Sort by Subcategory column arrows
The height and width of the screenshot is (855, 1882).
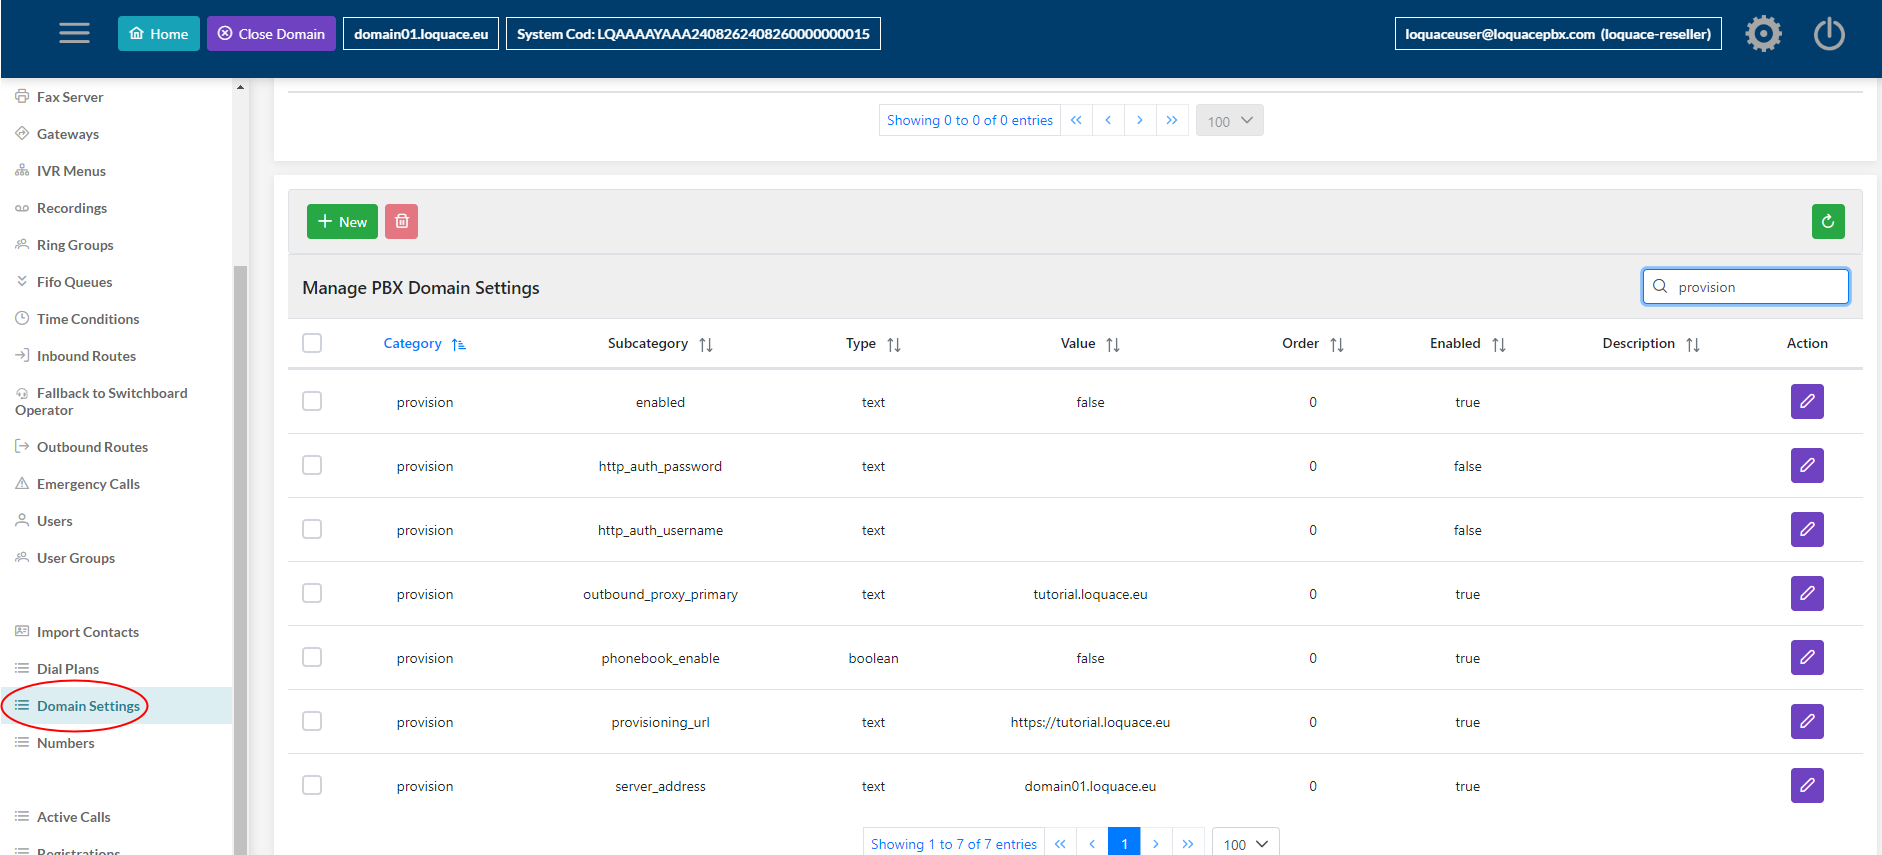coord(706,344)
